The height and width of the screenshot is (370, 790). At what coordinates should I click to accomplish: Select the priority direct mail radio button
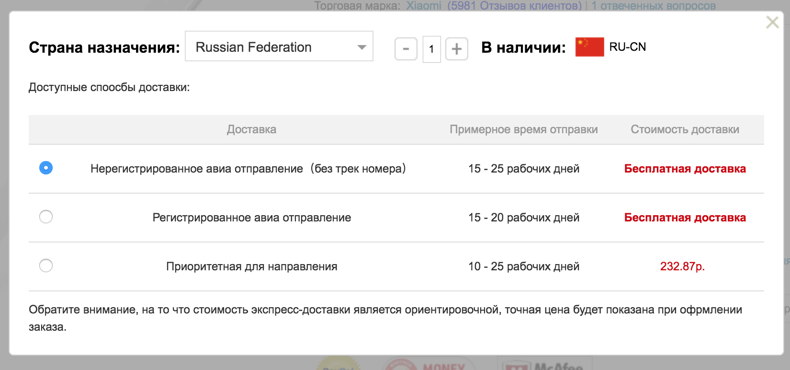(x=46, y=266)
